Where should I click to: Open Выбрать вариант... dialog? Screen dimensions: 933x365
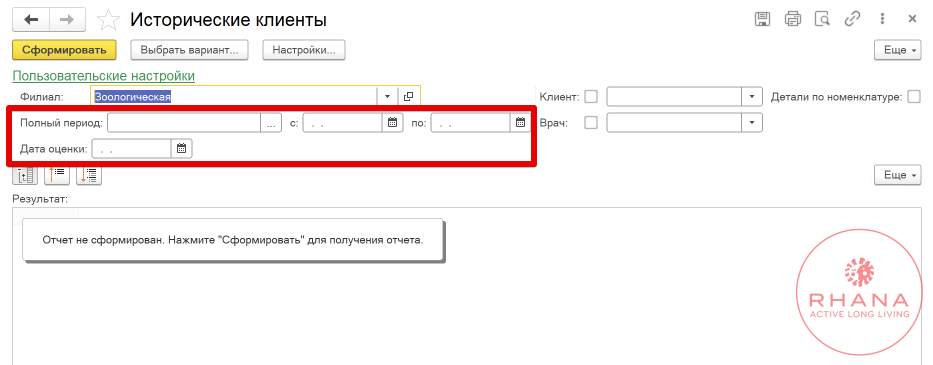(189, 50)
